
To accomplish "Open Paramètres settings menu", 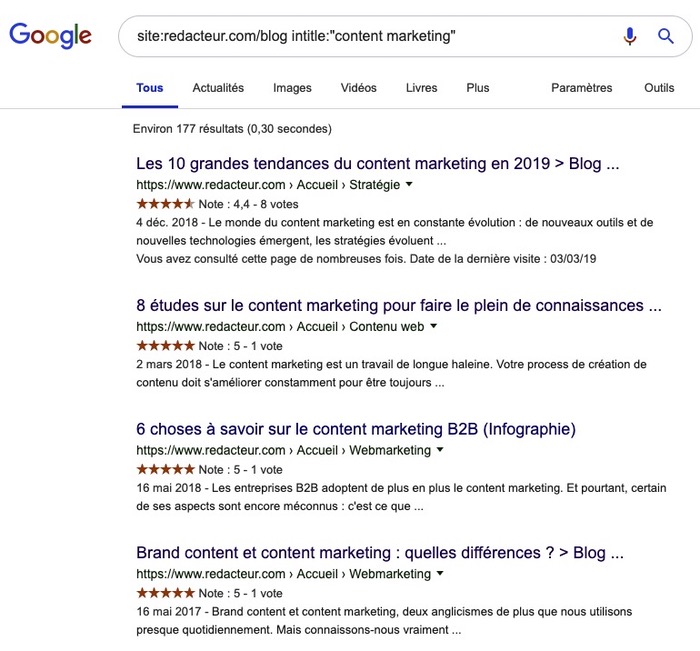I will point(581,88).
